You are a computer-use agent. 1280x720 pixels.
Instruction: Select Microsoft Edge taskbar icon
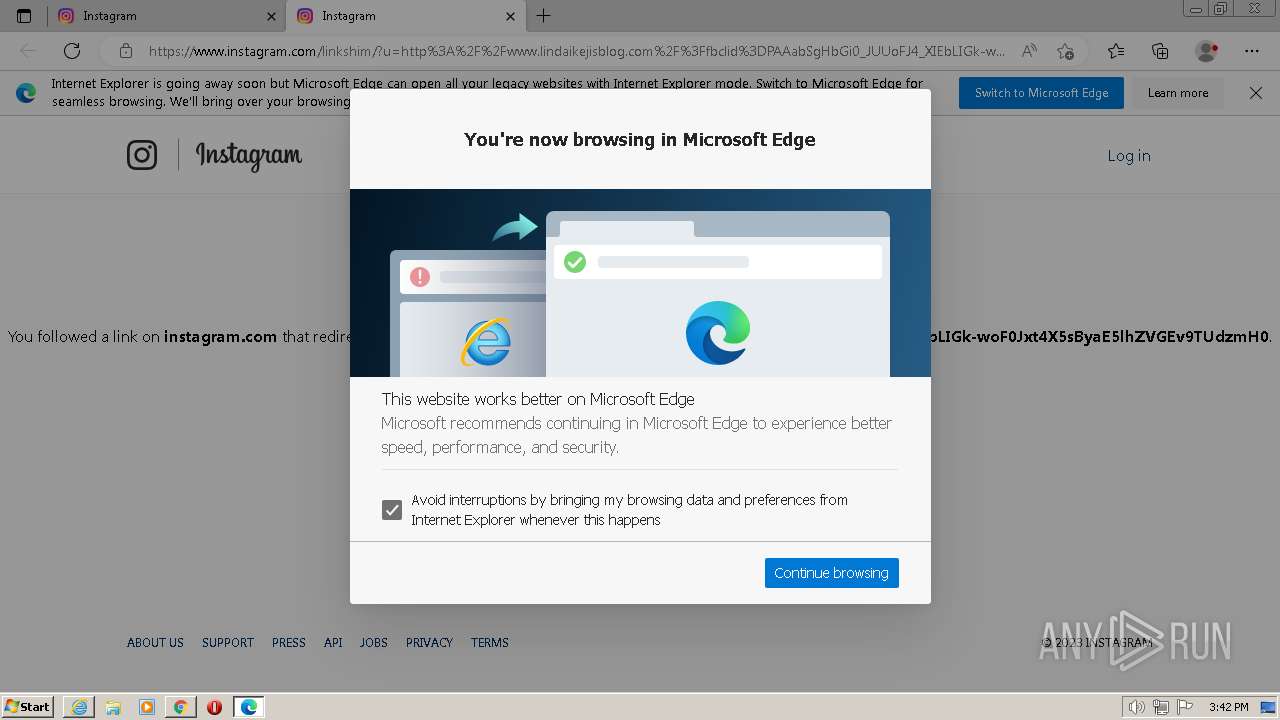(248, 707)
